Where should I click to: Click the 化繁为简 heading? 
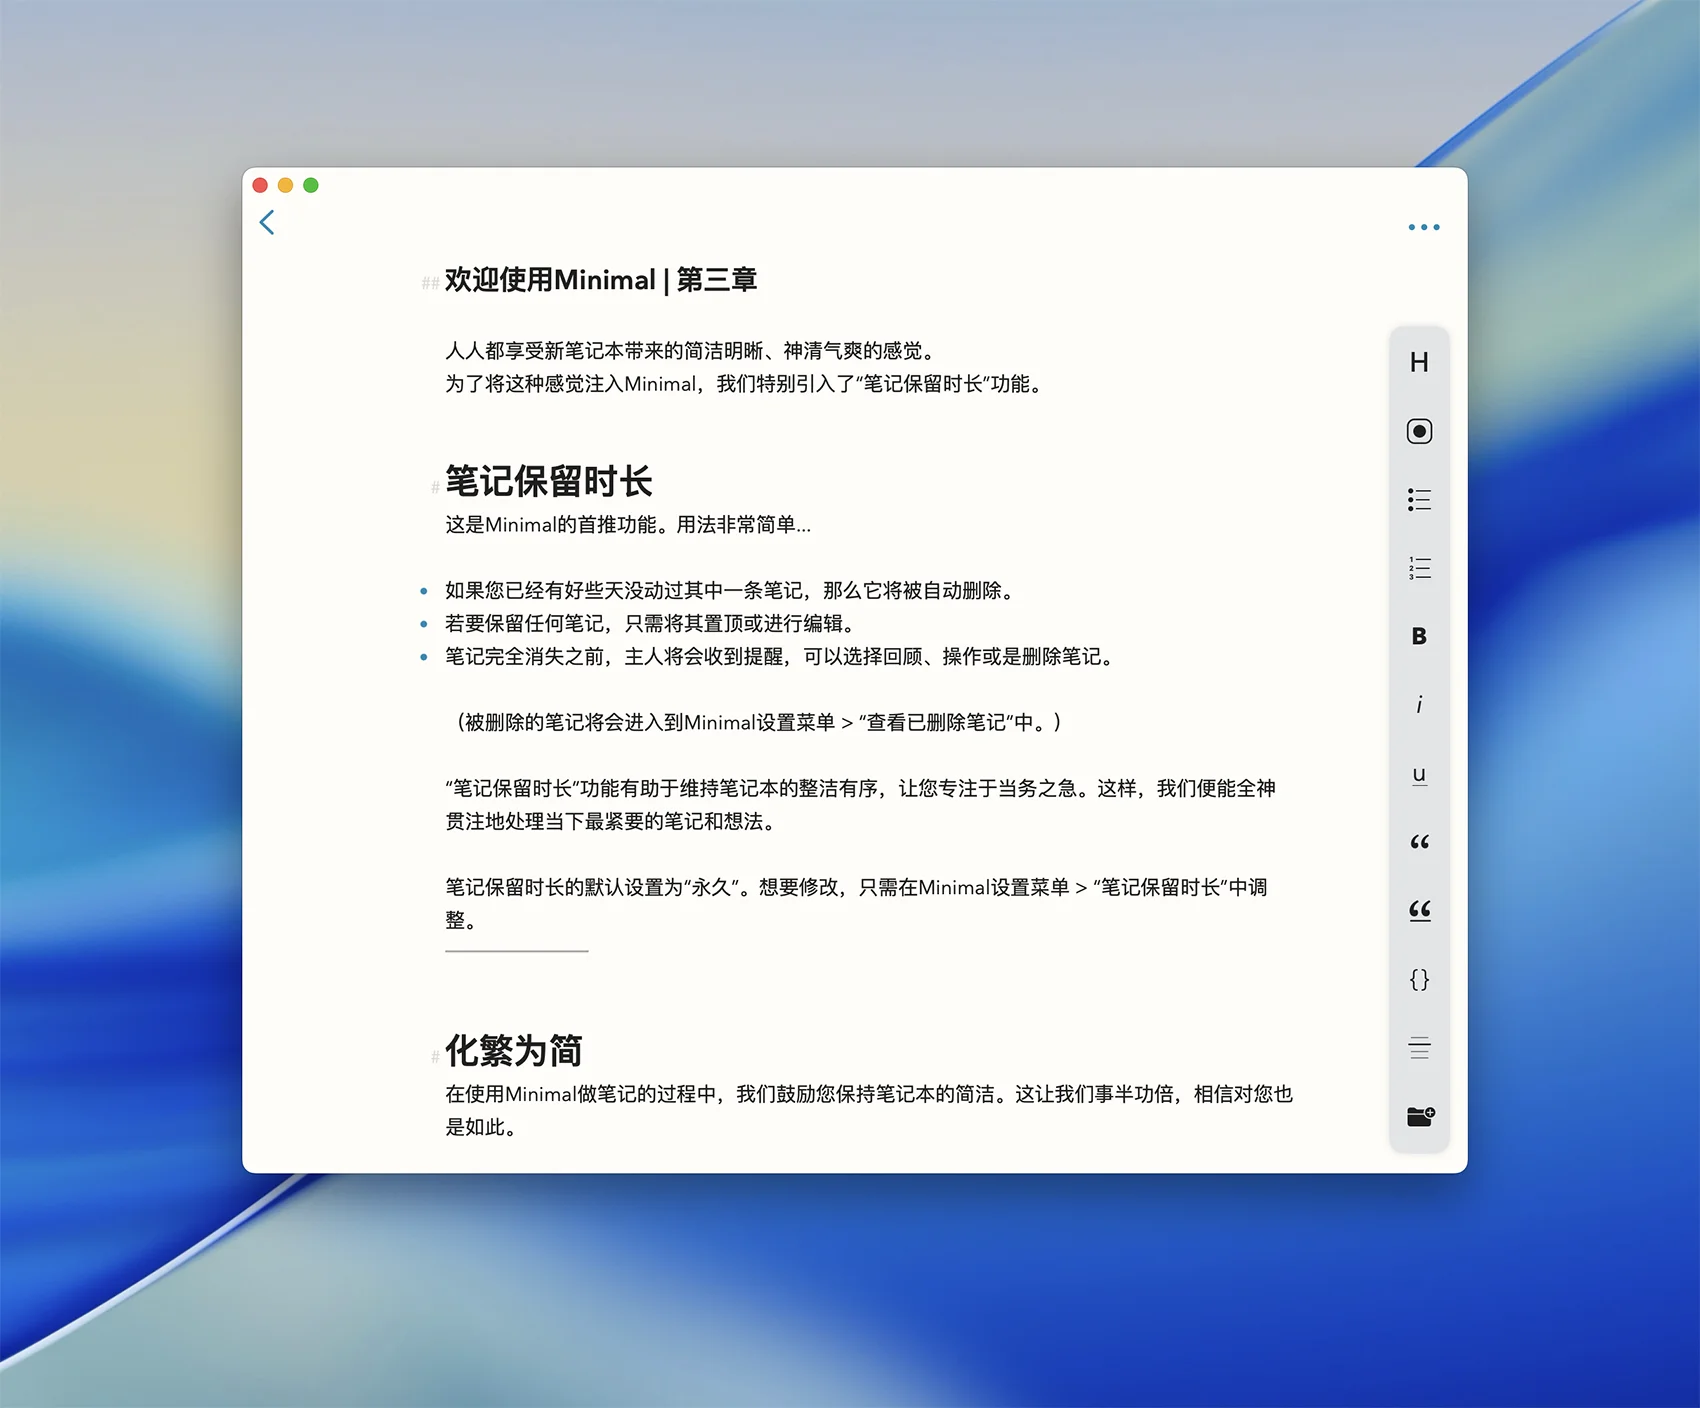coord(513,1050)
